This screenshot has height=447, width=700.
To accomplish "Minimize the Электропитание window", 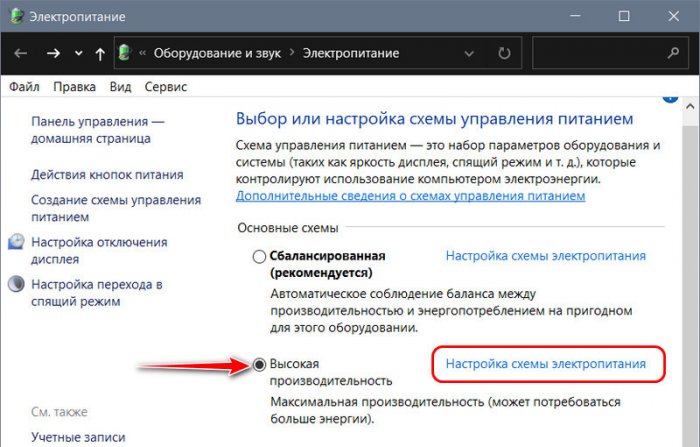I will point(575,16).
